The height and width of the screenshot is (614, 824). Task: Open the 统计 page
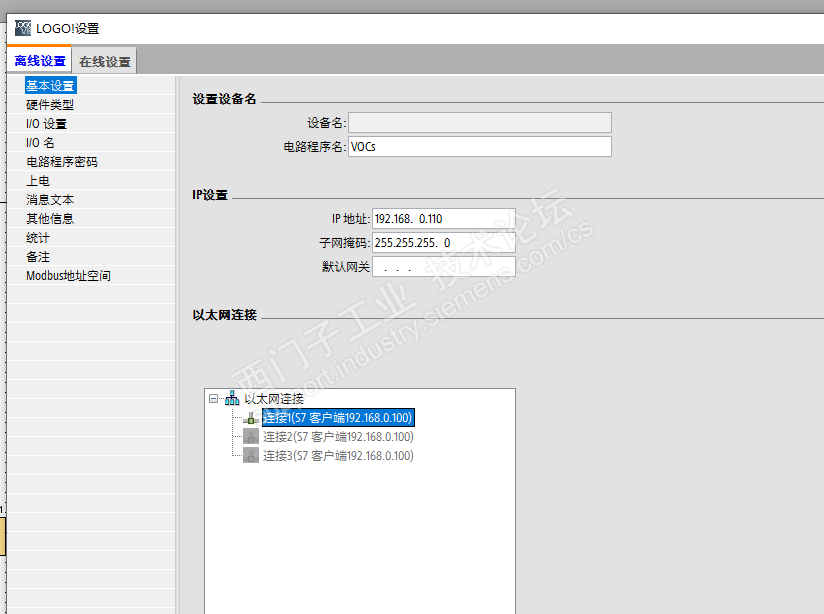coord(38,238)
